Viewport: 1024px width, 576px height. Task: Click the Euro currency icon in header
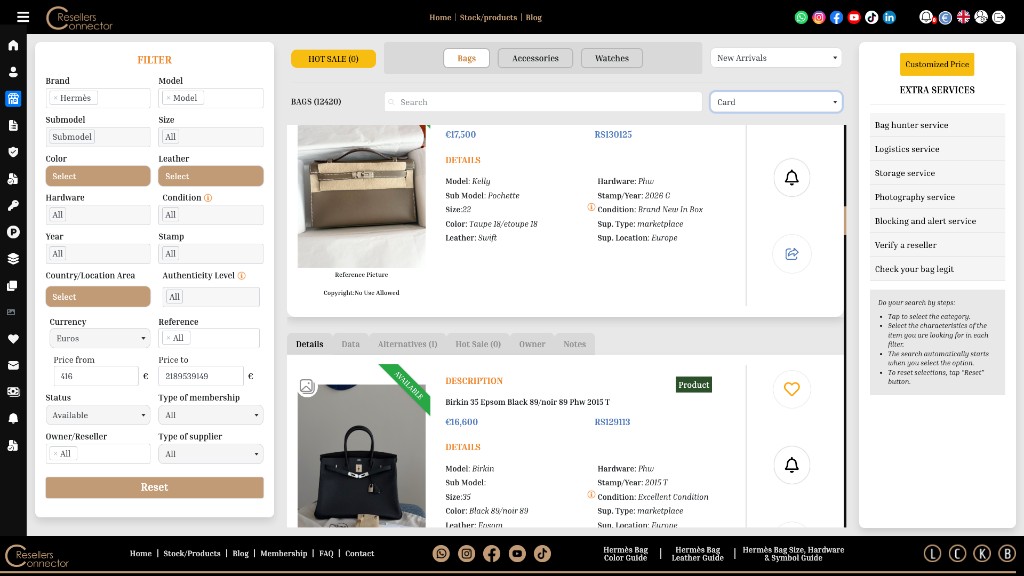point(945,18)
